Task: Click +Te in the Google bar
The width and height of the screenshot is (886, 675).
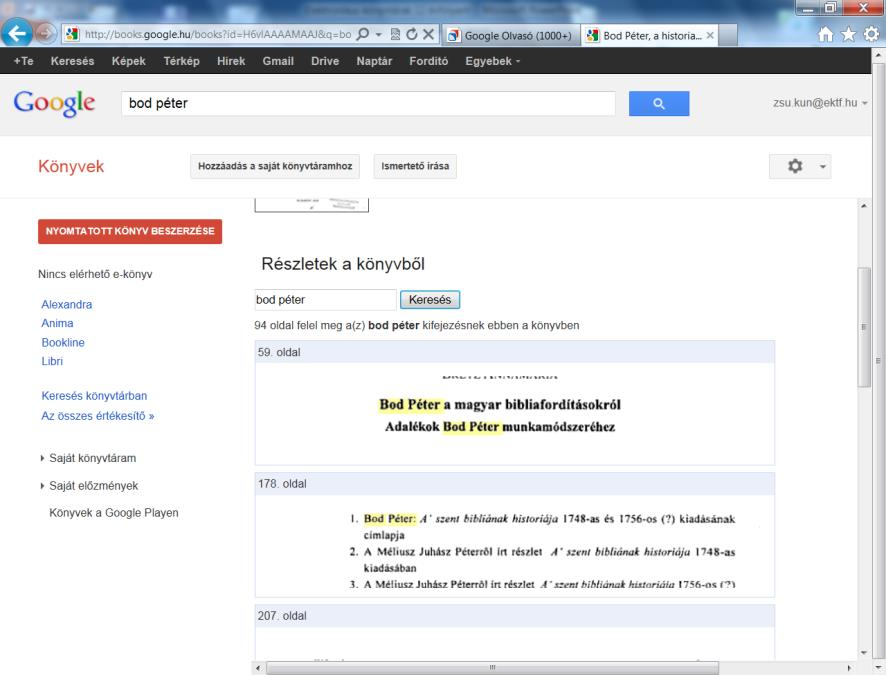Action: coord(24,61)
